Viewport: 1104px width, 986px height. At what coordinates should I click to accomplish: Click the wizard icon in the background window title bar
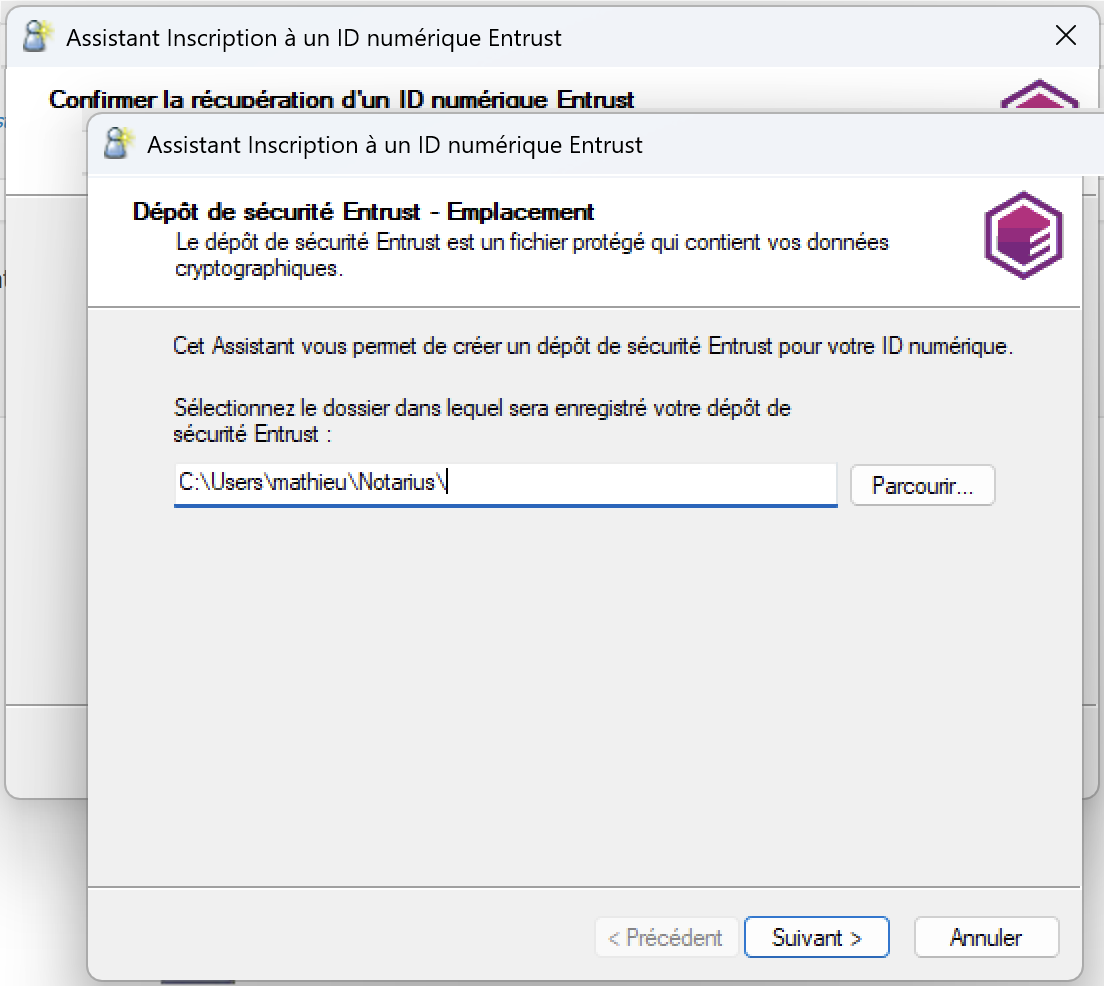[38, 38]
